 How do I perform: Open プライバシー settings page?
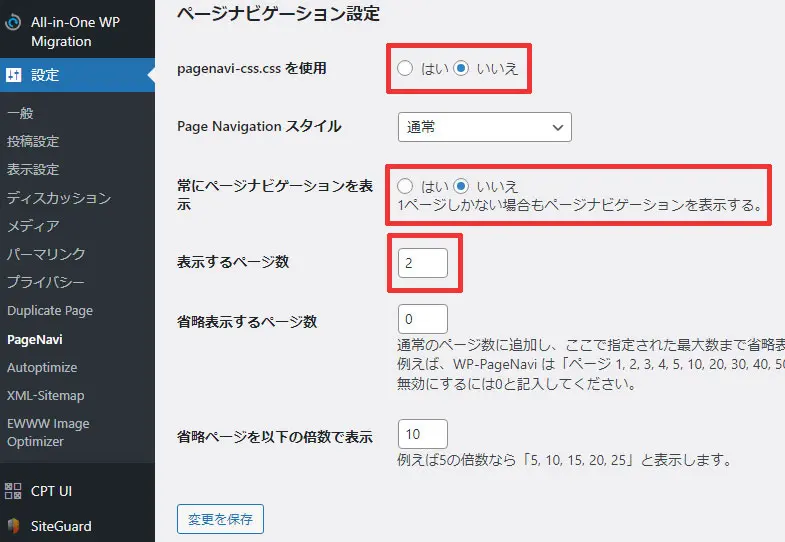click(x=46, y=282)
